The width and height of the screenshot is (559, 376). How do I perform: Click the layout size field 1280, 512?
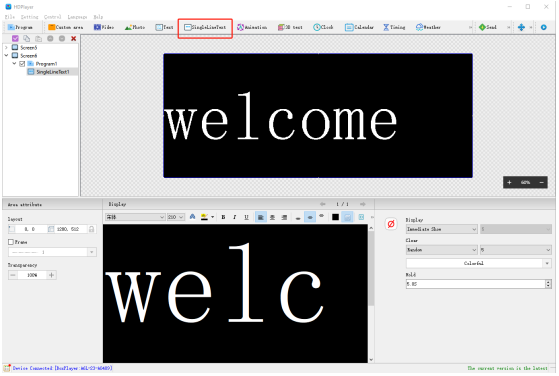[67, 229]
